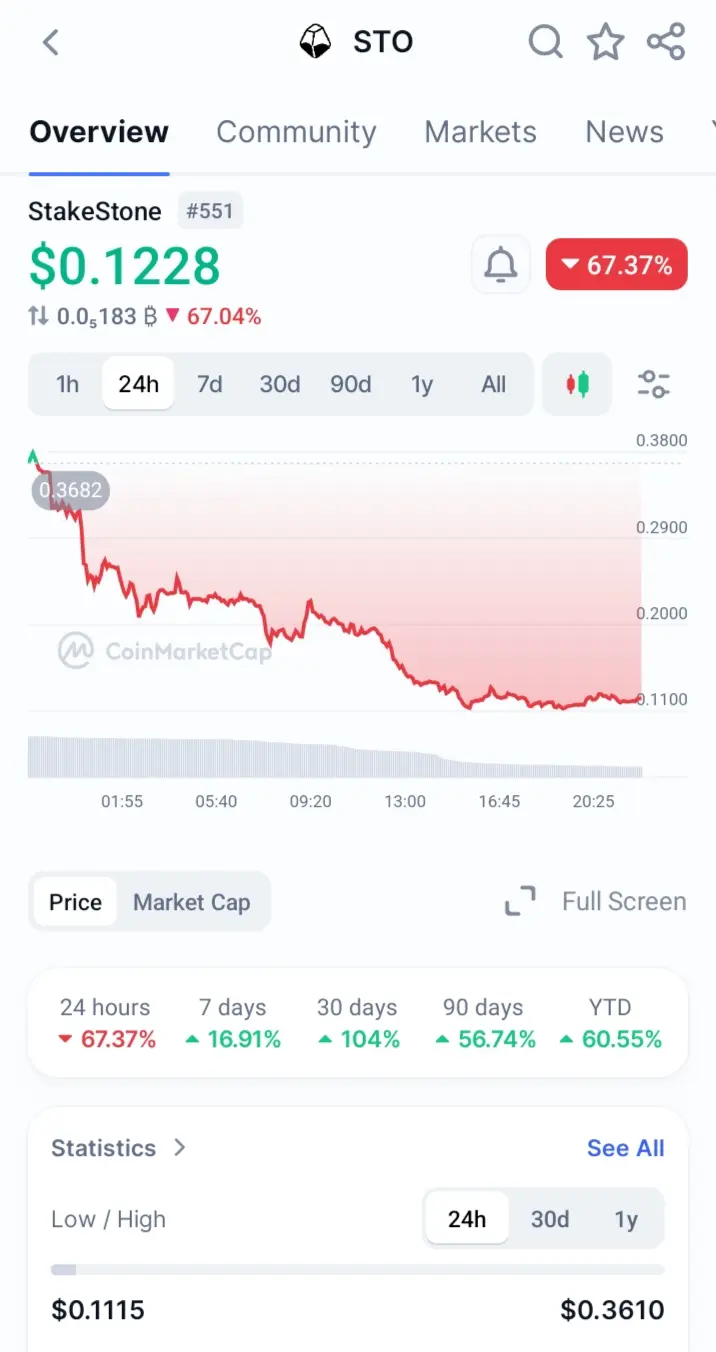This screenshot has width=716, height=1352.
Task: Tap the share icon
Action: [x=666, y=42]
